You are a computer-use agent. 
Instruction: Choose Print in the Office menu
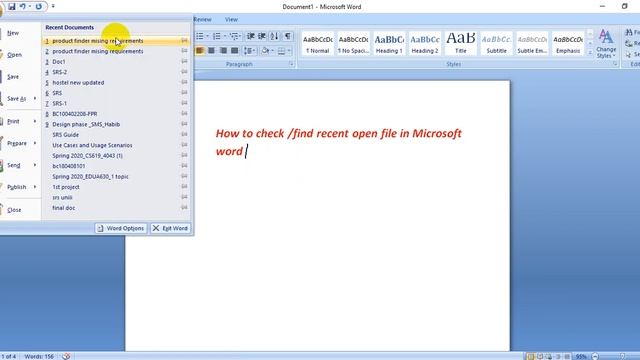[x=13, y=121]
